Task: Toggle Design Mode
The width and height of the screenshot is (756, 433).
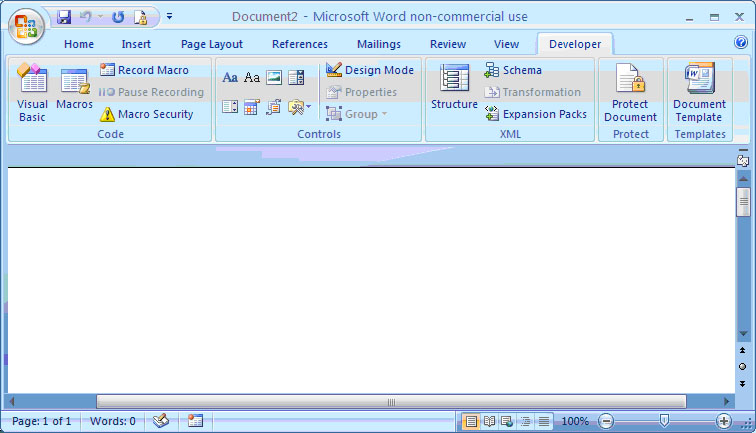Action: (370, 70)
